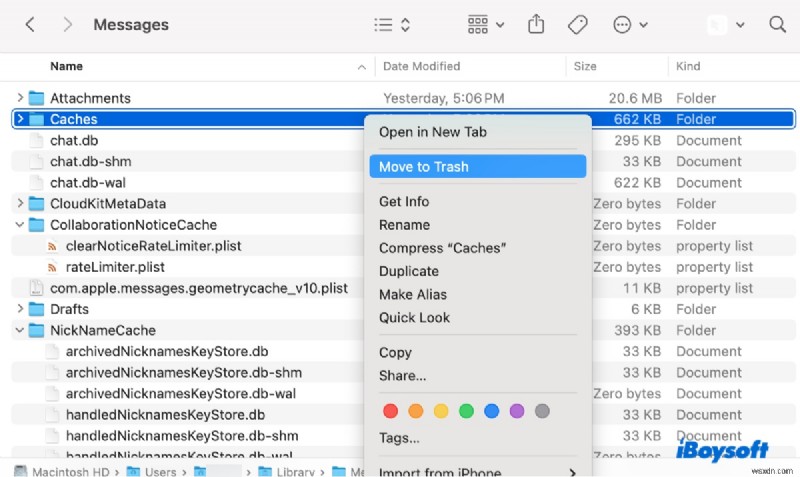Apply the yellow tag color
800x477 pixels.
point(441,411)
